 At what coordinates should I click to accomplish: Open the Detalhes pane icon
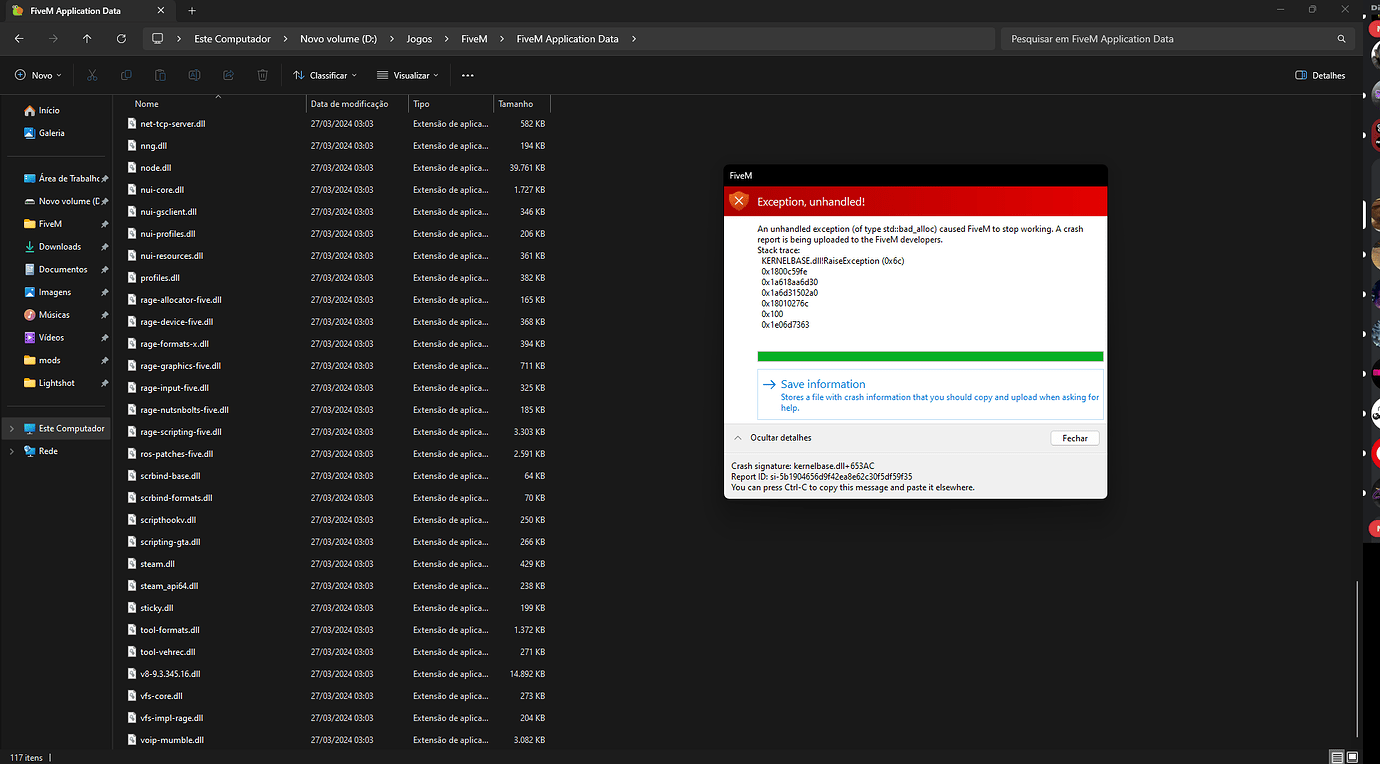[1319, 75]
